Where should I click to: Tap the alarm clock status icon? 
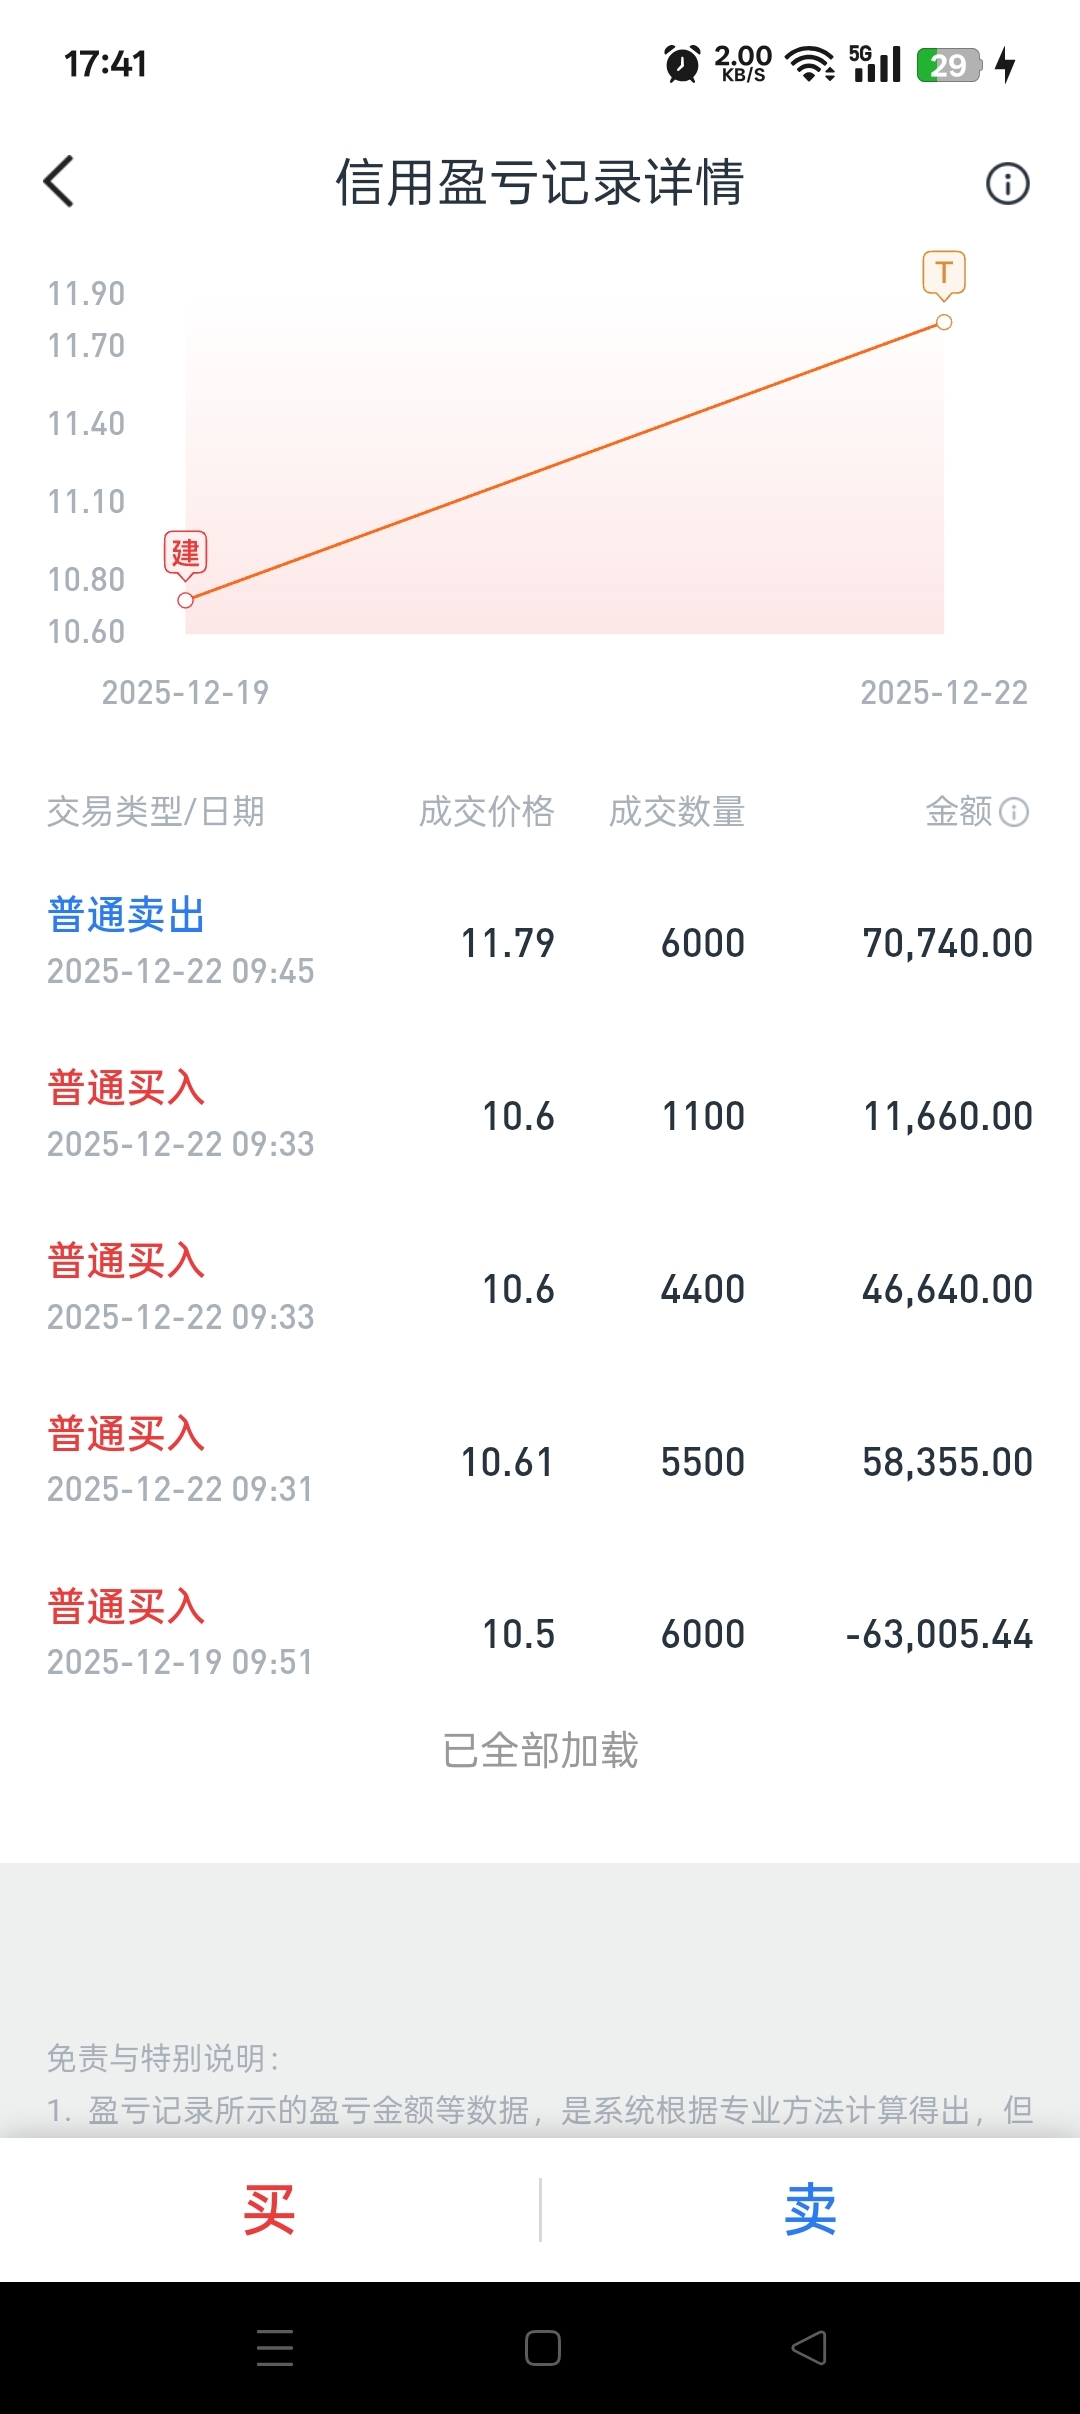(x=682, y=64)
